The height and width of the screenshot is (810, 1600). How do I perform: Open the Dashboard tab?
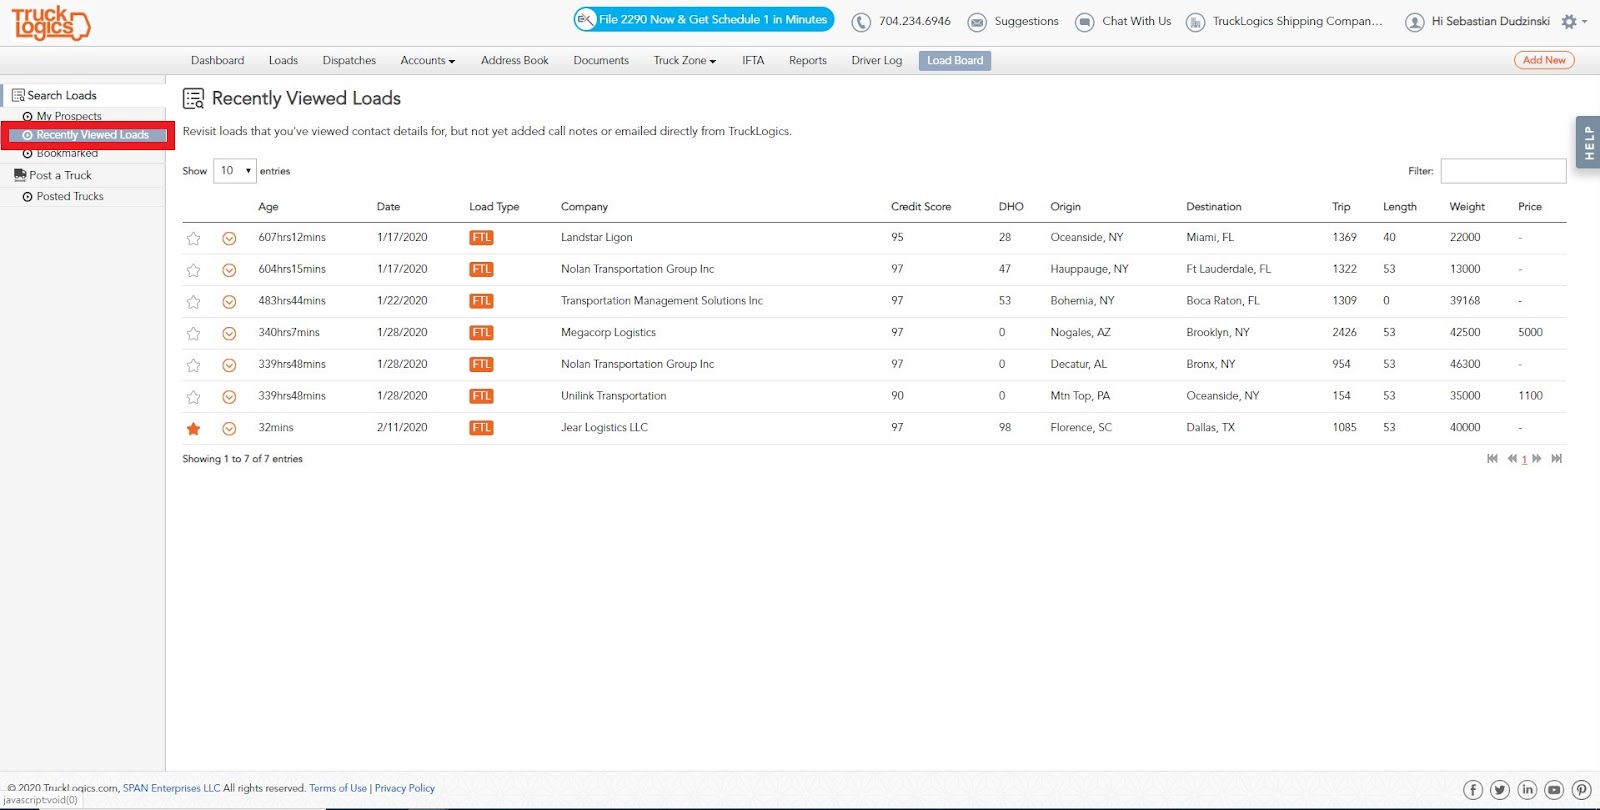point(218,61)
